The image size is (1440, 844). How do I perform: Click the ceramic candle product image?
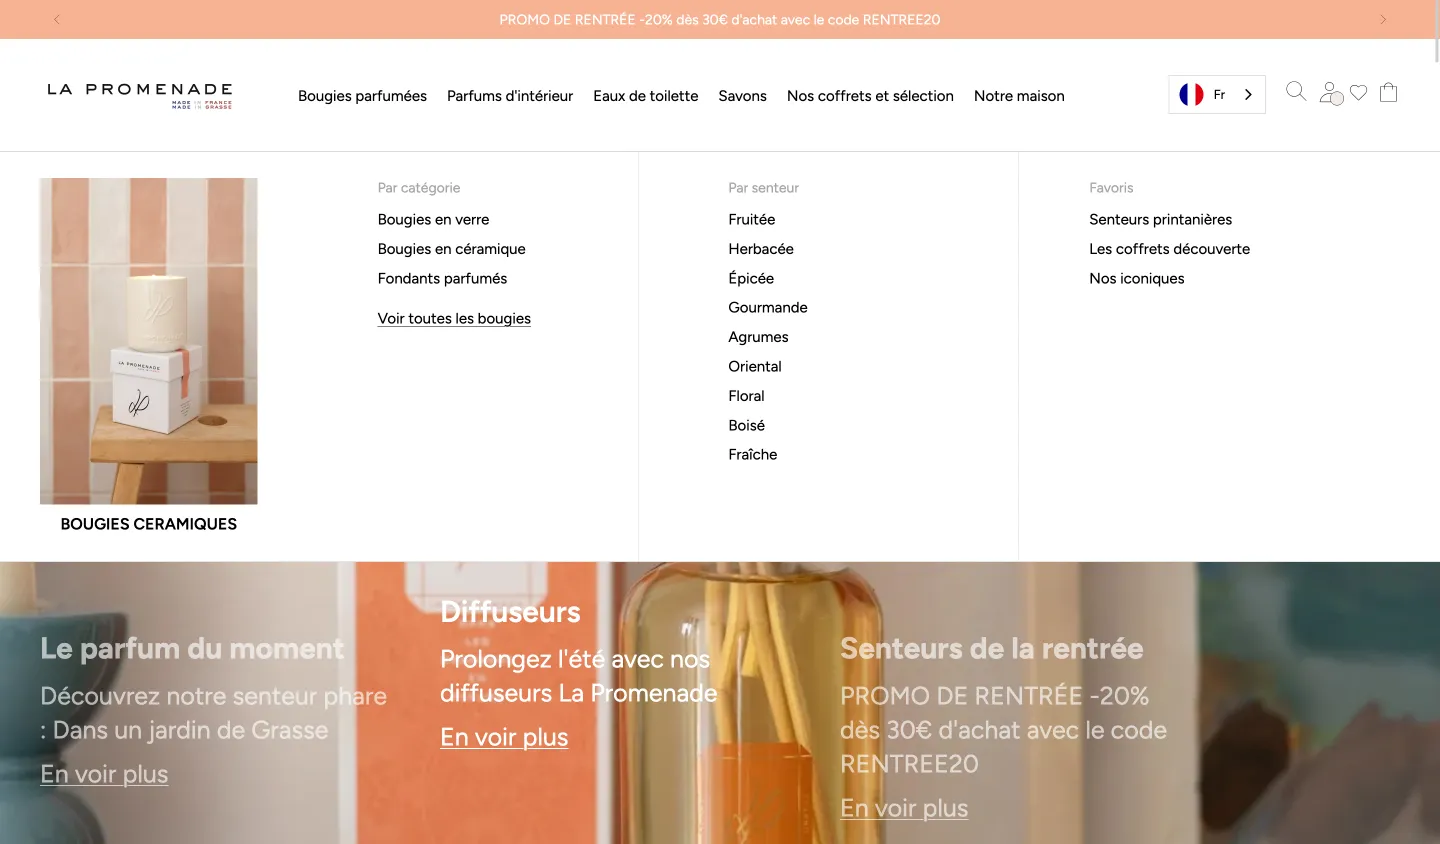pos(149,341)
